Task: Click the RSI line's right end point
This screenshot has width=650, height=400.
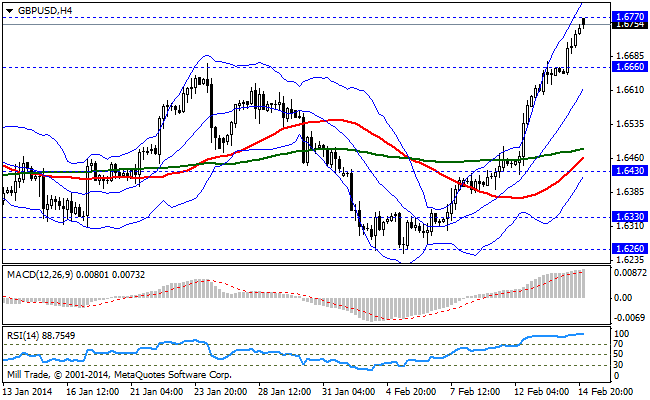Action: (583, 334)
